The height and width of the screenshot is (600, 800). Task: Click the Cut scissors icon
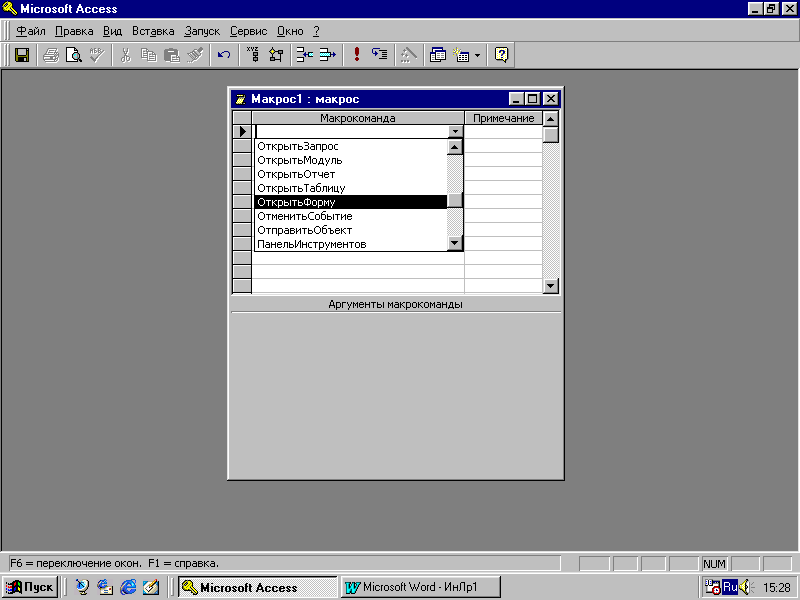click(126, 55)
